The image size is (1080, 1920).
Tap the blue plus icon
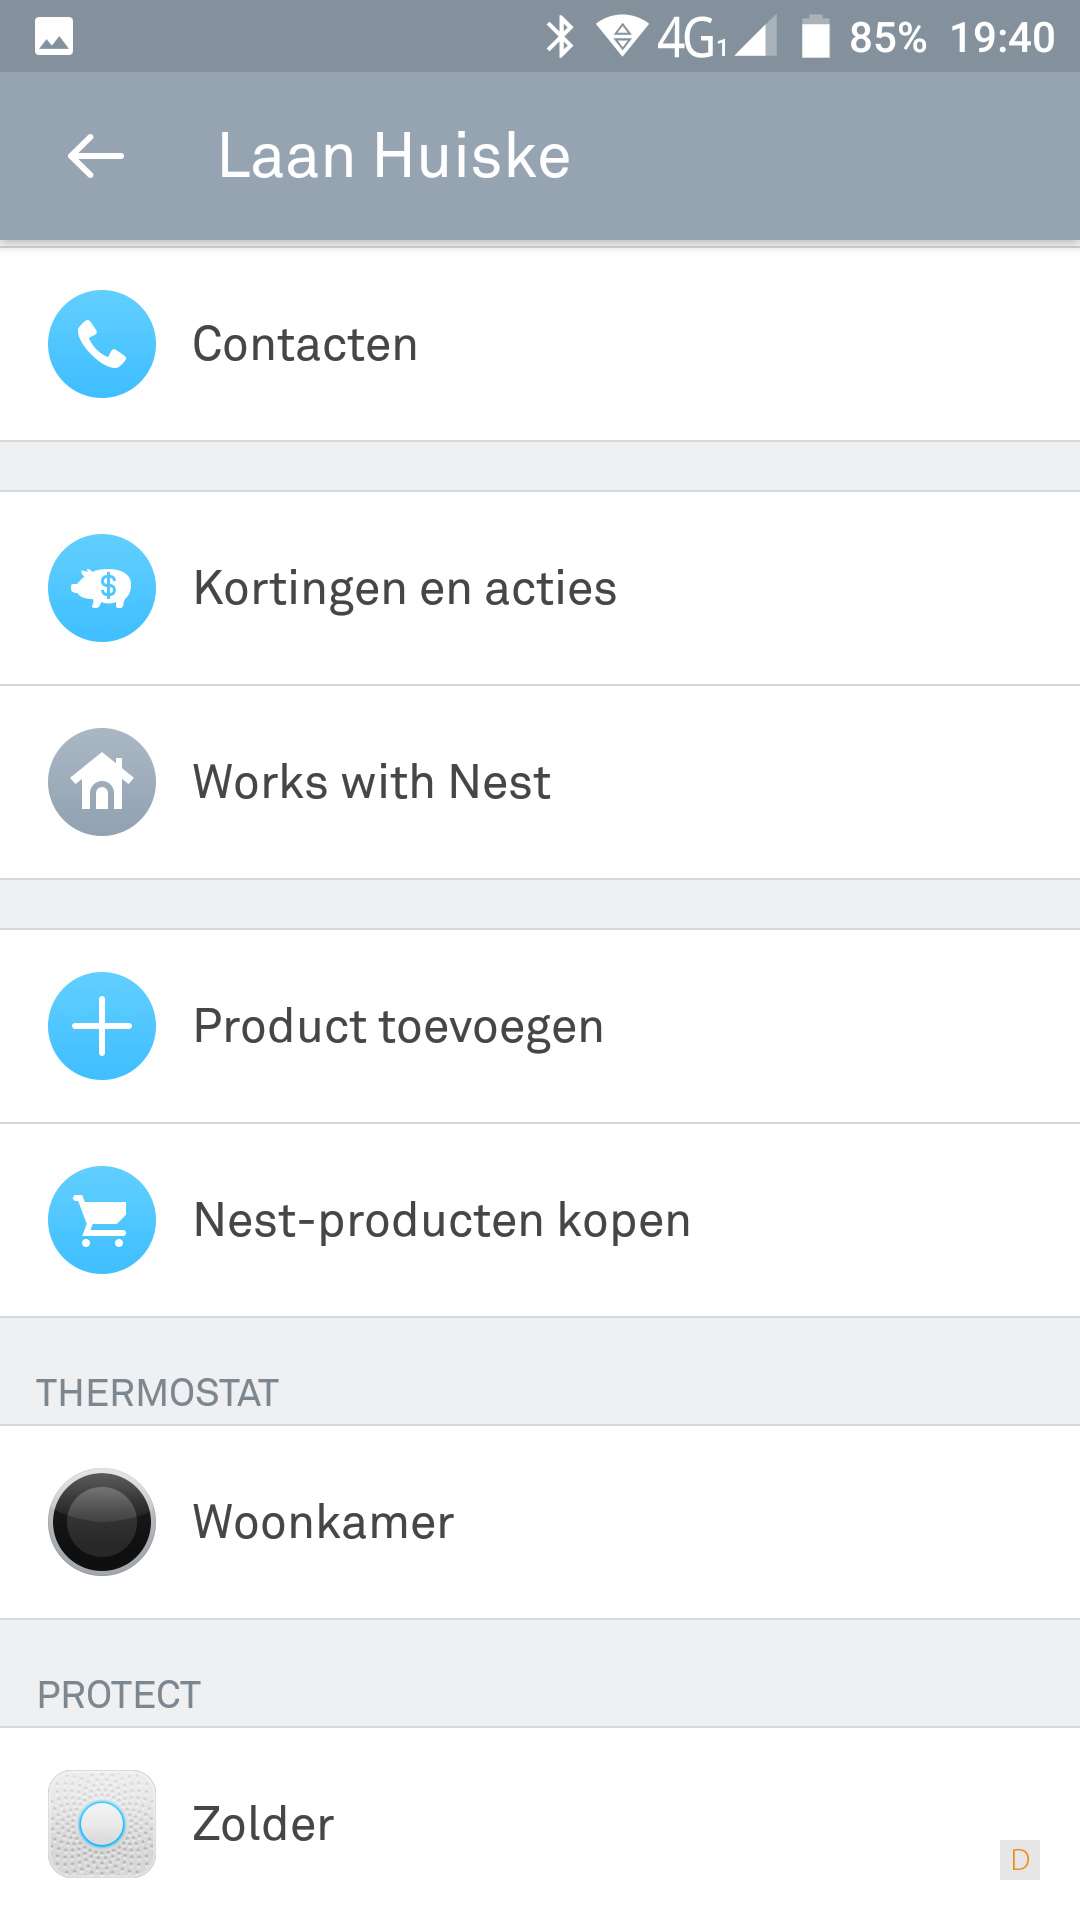[102, 1026]
